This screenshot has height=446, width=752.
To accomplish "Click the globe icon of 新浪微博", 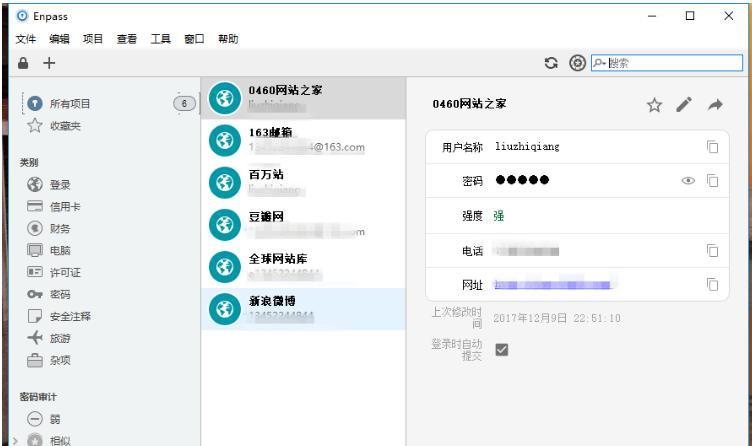I will click(224, 309).
